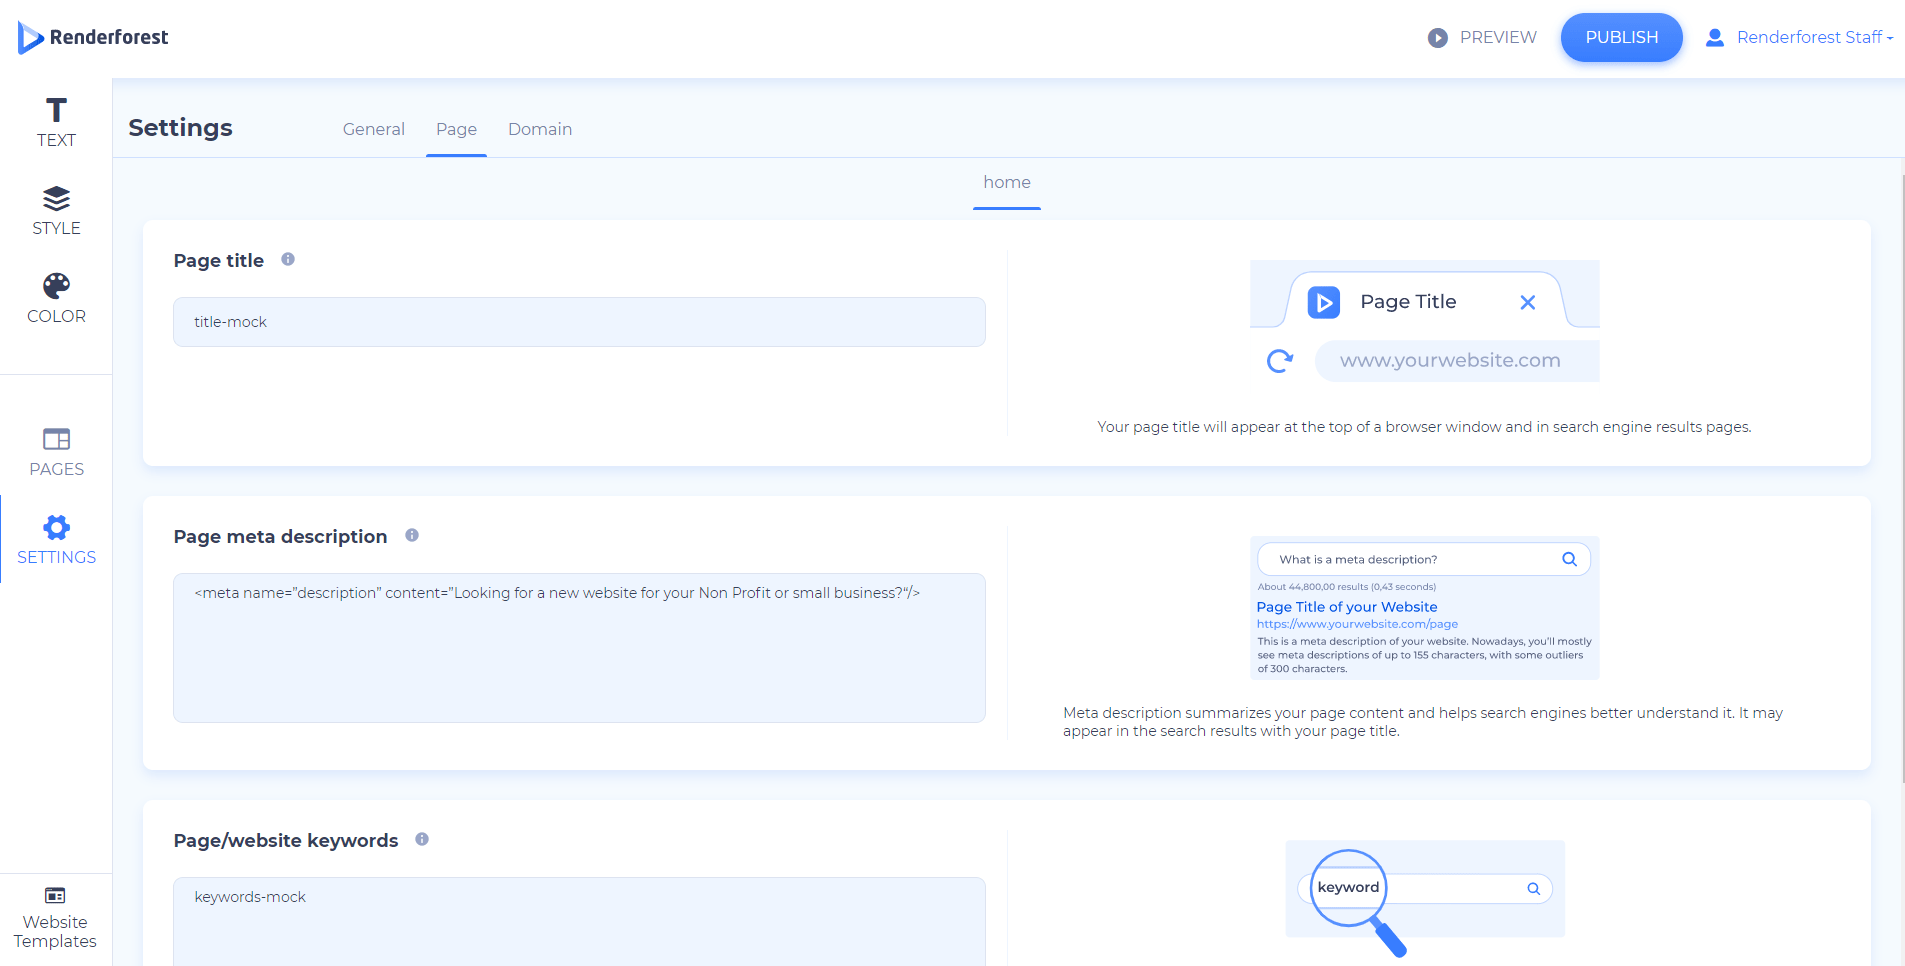Image resolution: width=1905 pixels, height=966 pixels.
Task: Open Website Templates from the sidebar
Action: tap(54, 916)
